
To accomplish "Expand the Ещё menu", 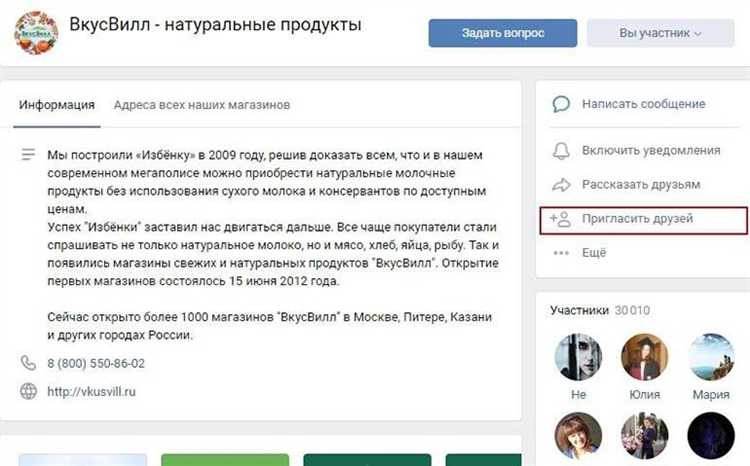I will click(594, 253).
